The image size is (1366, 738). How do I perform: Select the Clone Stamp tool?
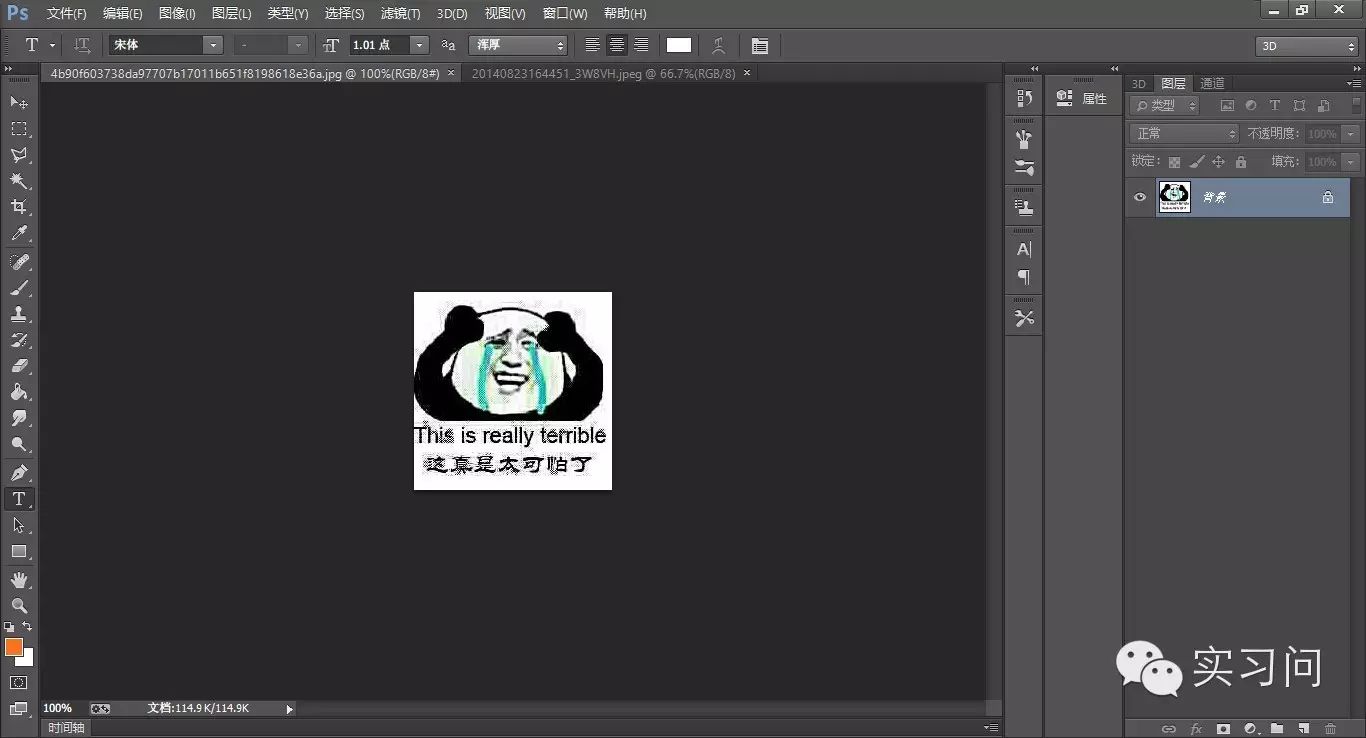click(19, 313)
